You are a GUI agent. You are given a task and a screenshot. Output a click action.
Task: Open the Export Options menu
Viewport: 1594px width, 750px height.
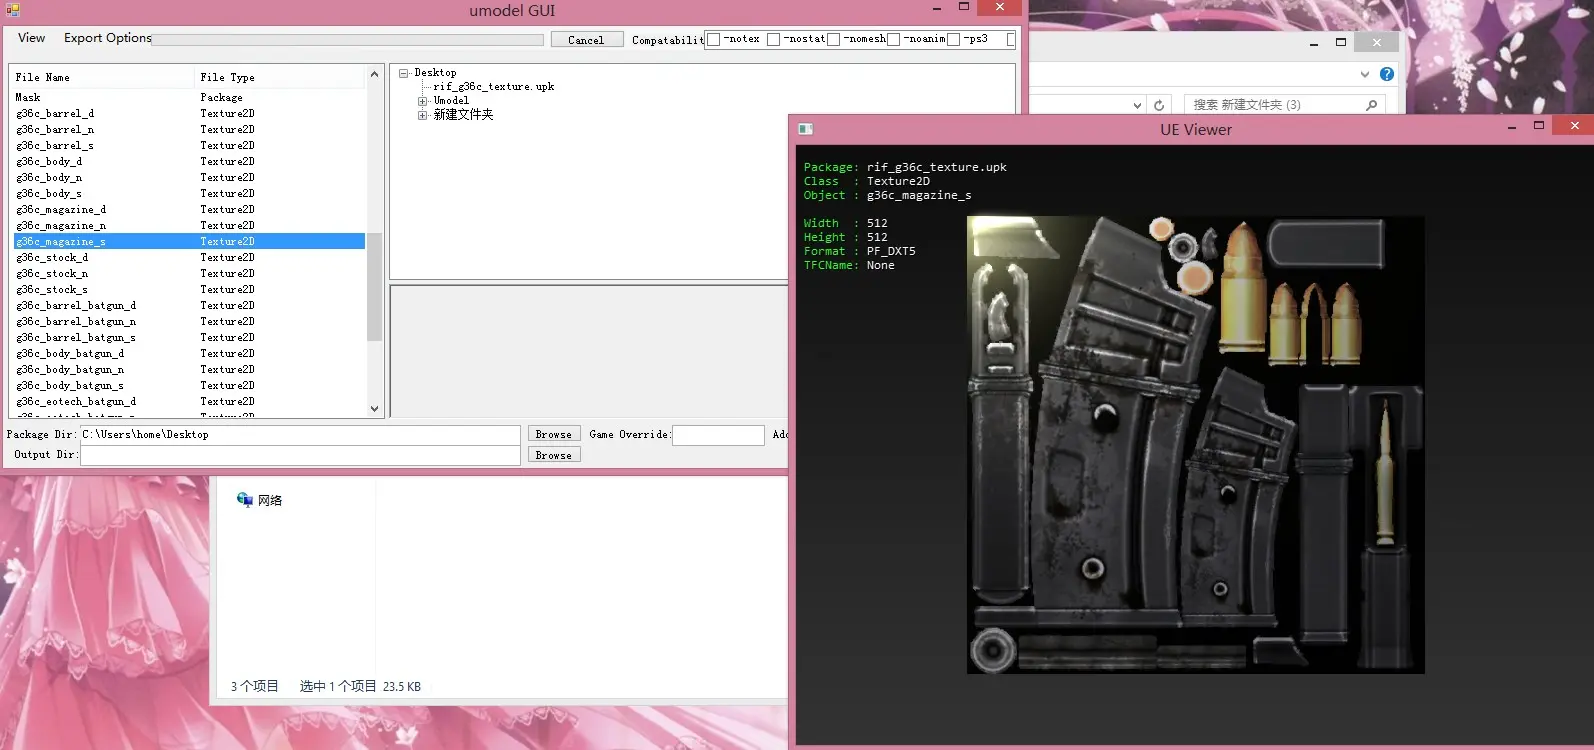108,38
